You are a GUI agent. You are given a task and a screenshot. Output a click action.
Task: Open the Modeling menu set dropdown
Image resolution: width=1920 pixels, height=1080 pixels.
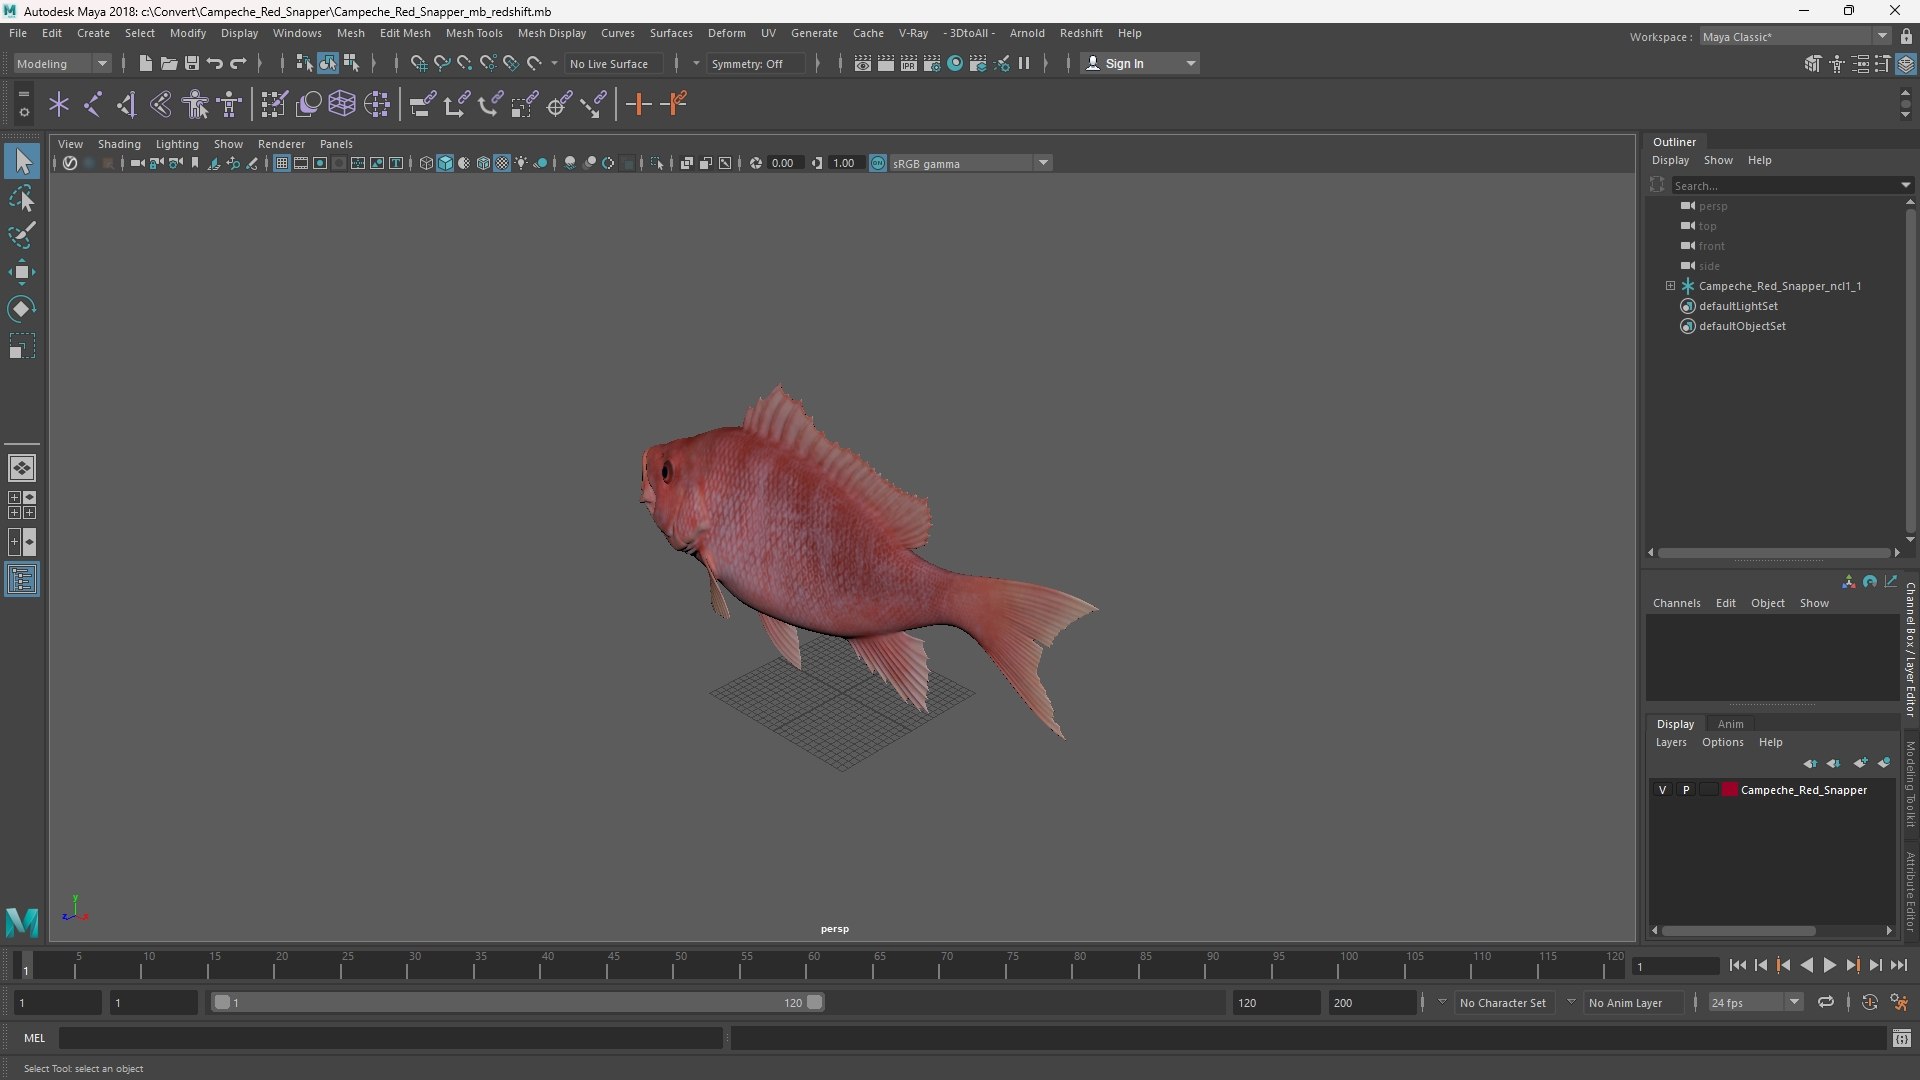pyautogui.click(x=62, y=63)
